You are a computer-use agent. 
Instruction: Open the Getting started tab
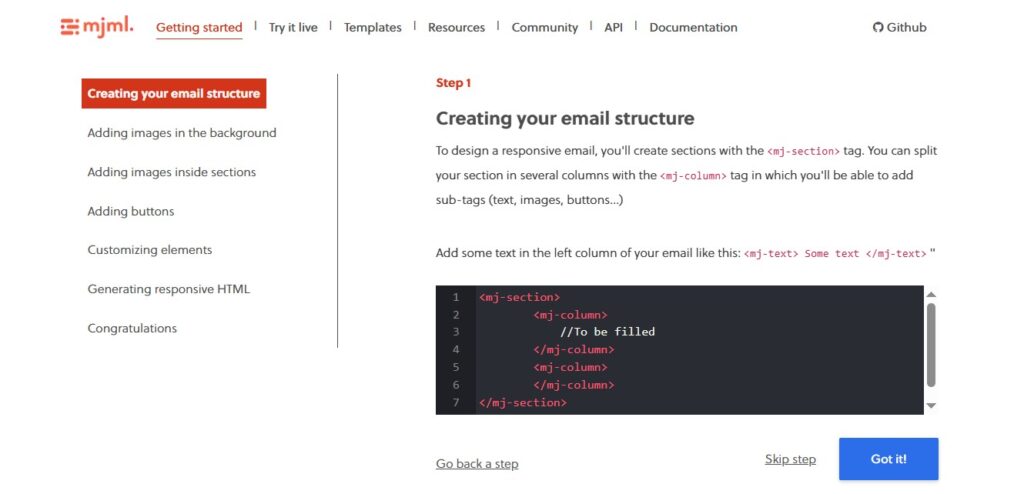coord(199,27)
